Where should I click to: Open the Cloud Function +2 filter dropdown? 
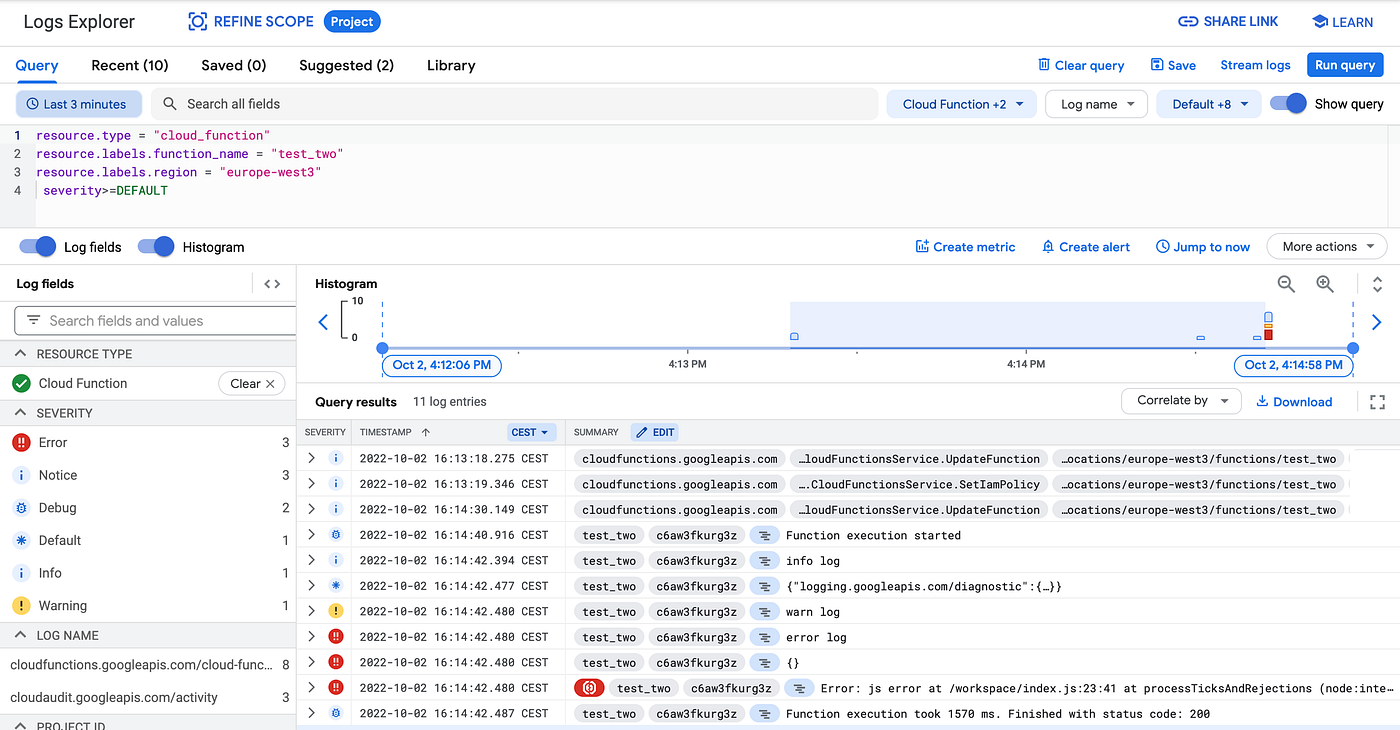tap(960, 103)
